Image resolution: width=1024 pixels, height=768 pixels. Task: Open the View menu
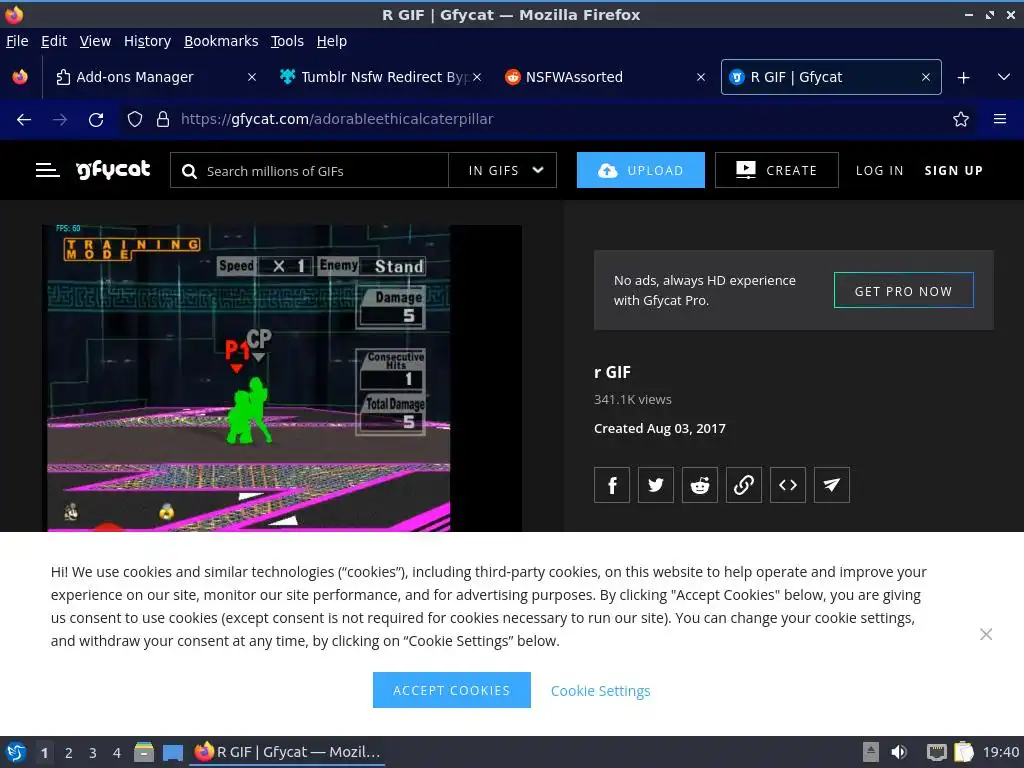pyautogui.click(x=95, y=41)
